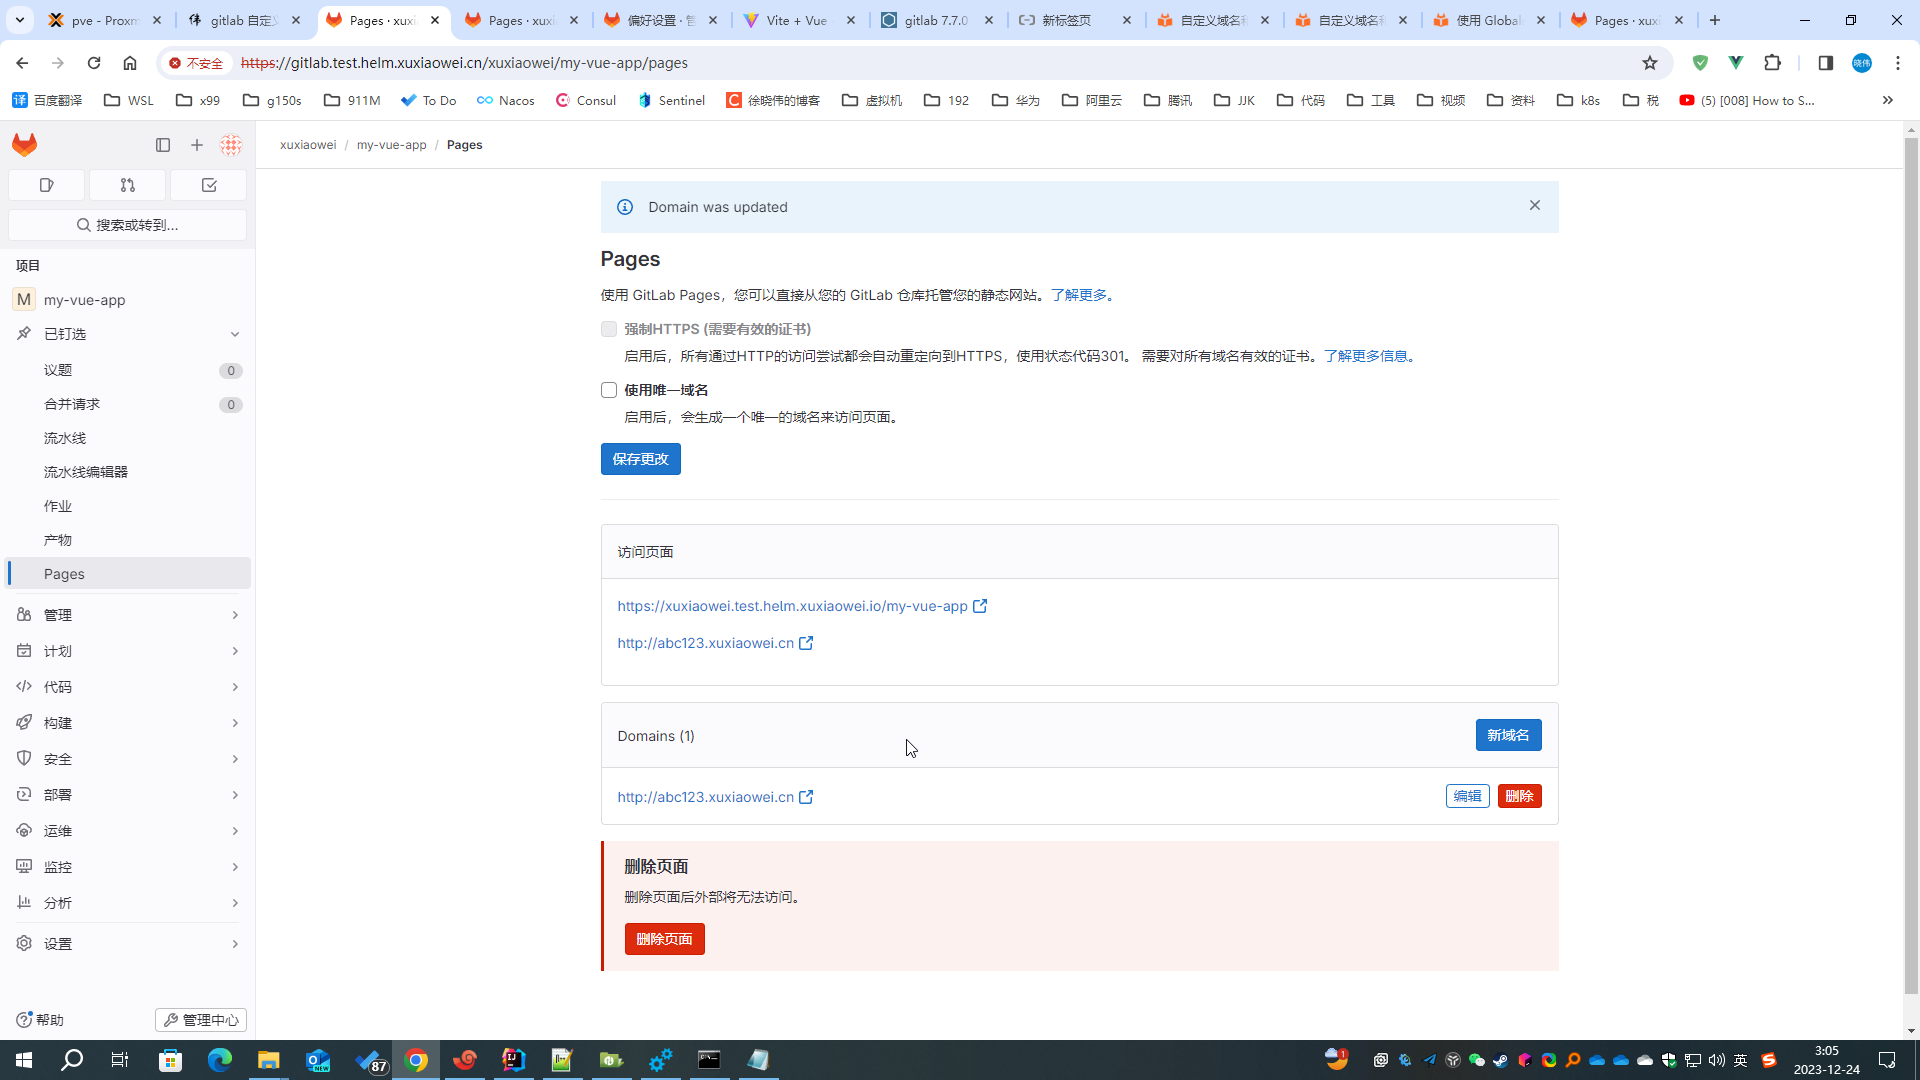Click the red 删除页面 button
Screen dimensions: 1920x1080
tap(664, 939)
